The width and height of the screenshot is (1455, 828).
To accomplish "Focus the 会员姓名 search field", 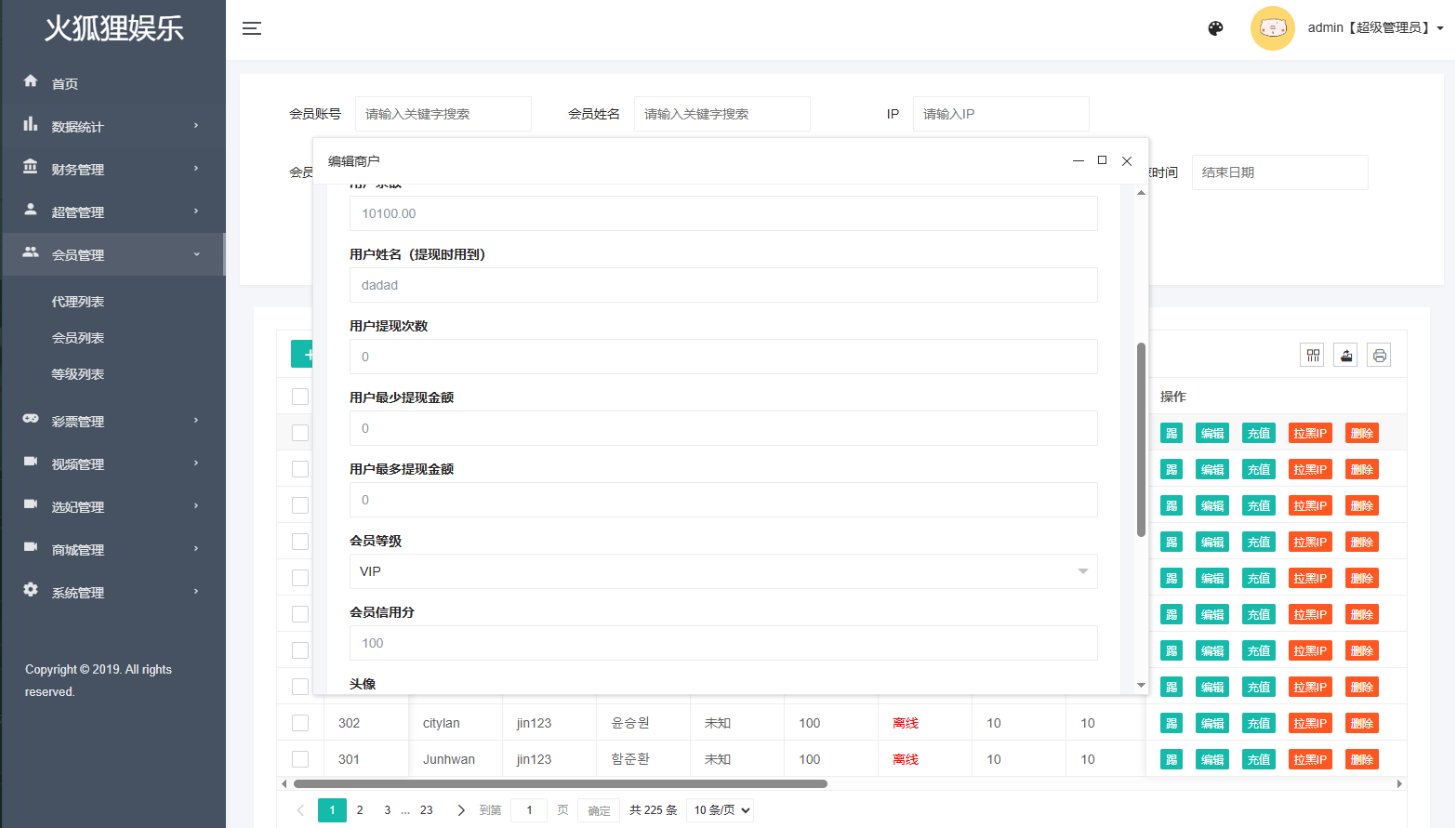I will pyautogui.click(x=722, y=114).
